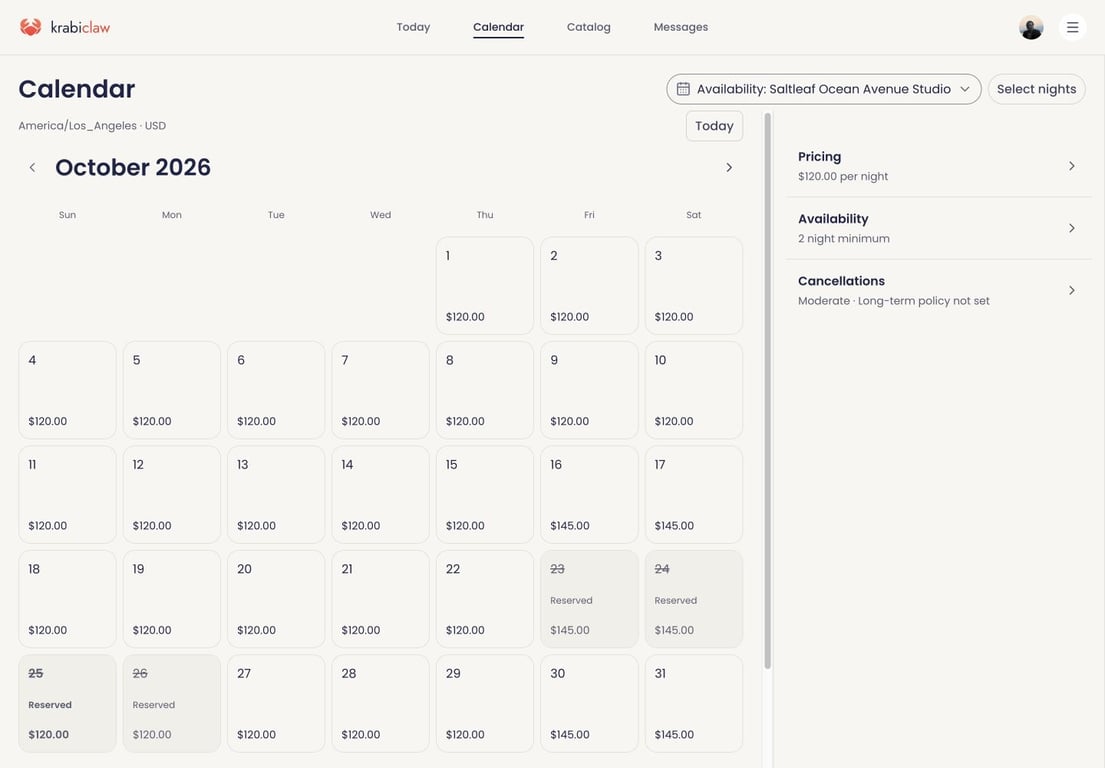Screen dimensions: 1105x768
Task: Select October 13 date cell
Action: point(276,494)
